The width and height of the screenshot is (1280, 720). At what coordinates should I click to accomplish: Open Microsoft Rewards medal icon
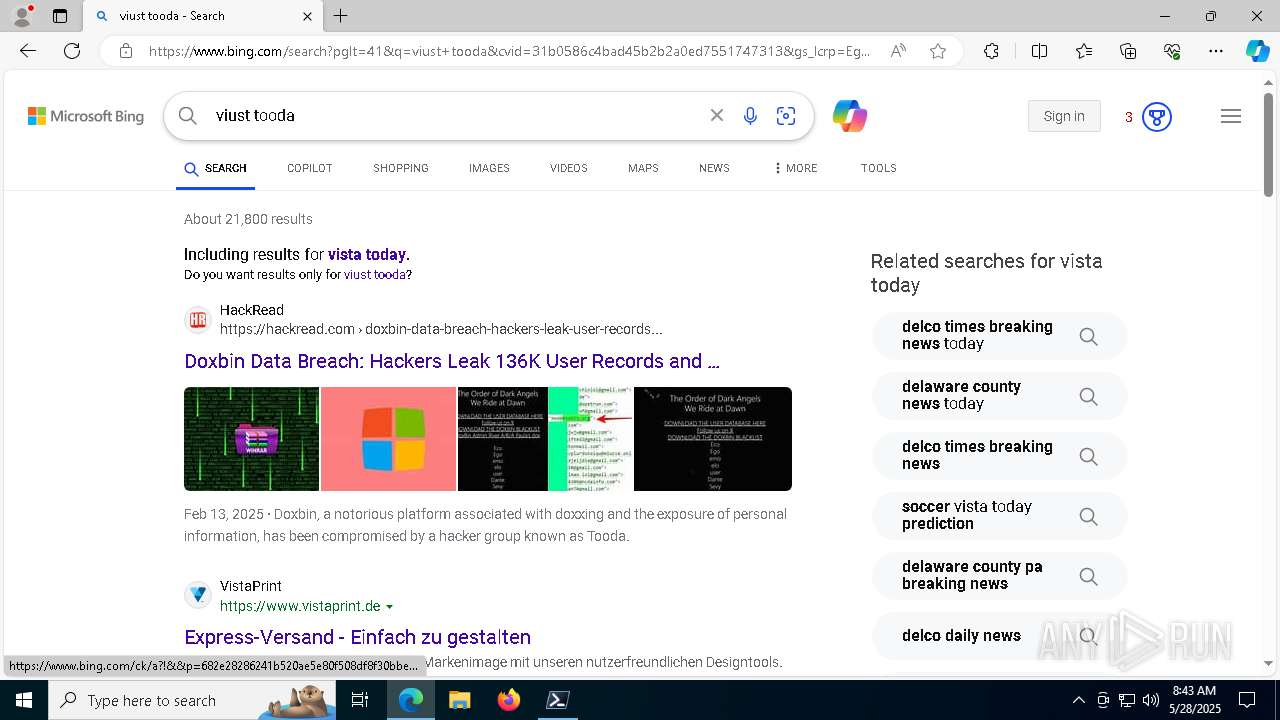pyautogui.click(x=1157, y=117)
